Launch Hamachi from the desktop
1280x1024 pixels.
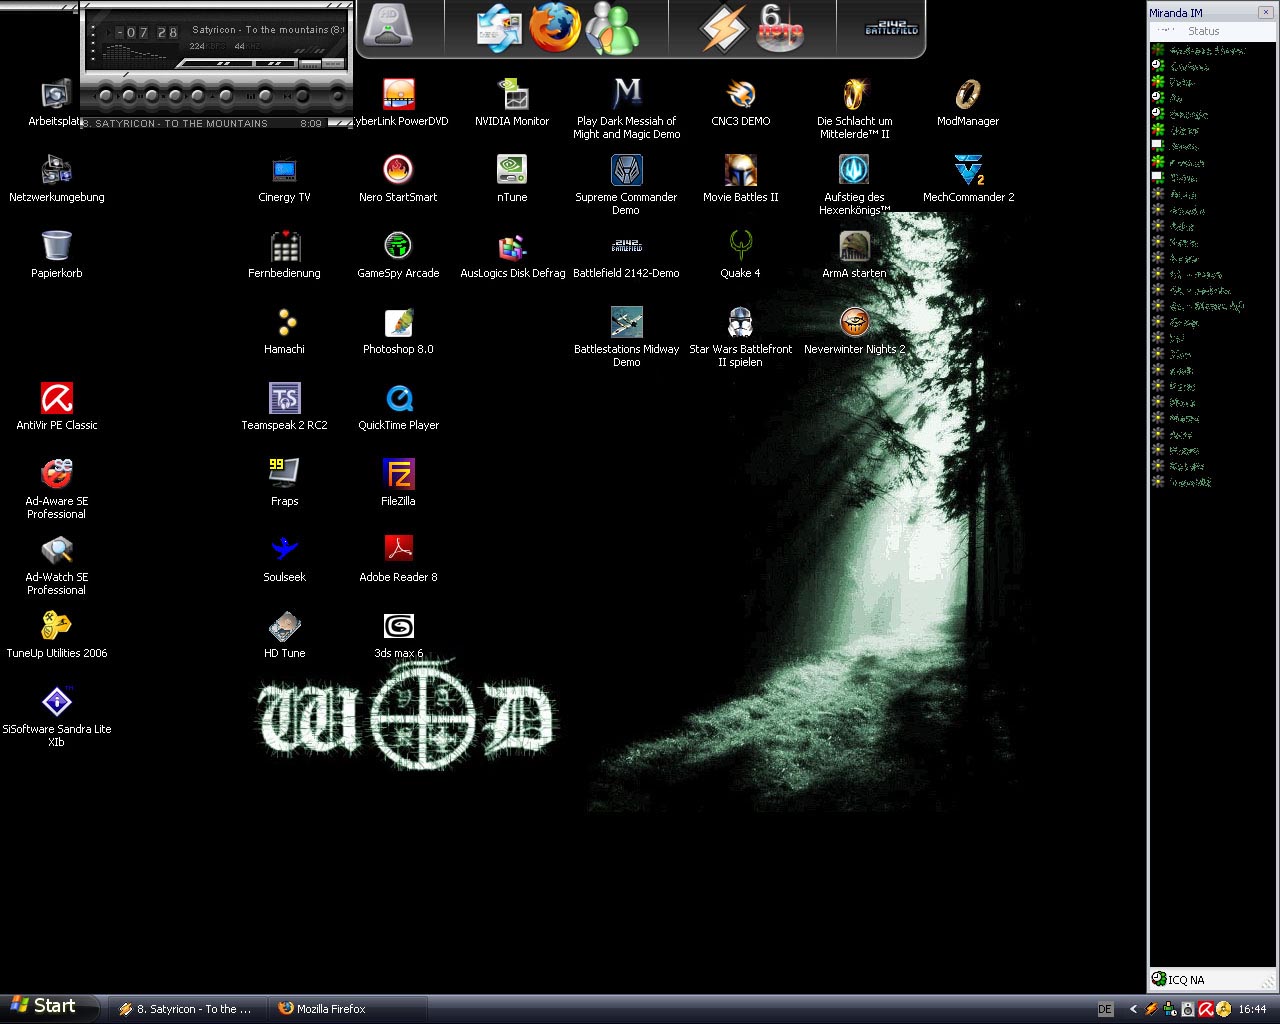click(x=284, y=330)
